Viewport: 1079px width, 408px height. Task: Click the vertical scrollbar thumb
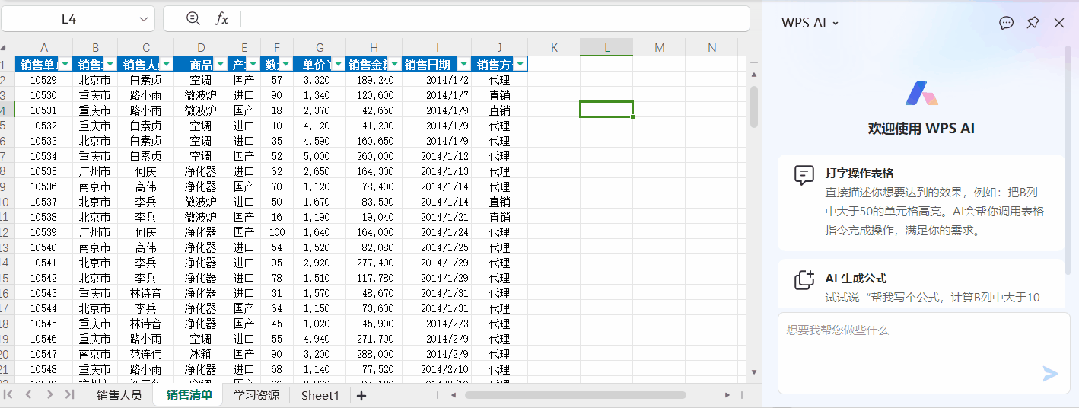(x=754, y=107)
